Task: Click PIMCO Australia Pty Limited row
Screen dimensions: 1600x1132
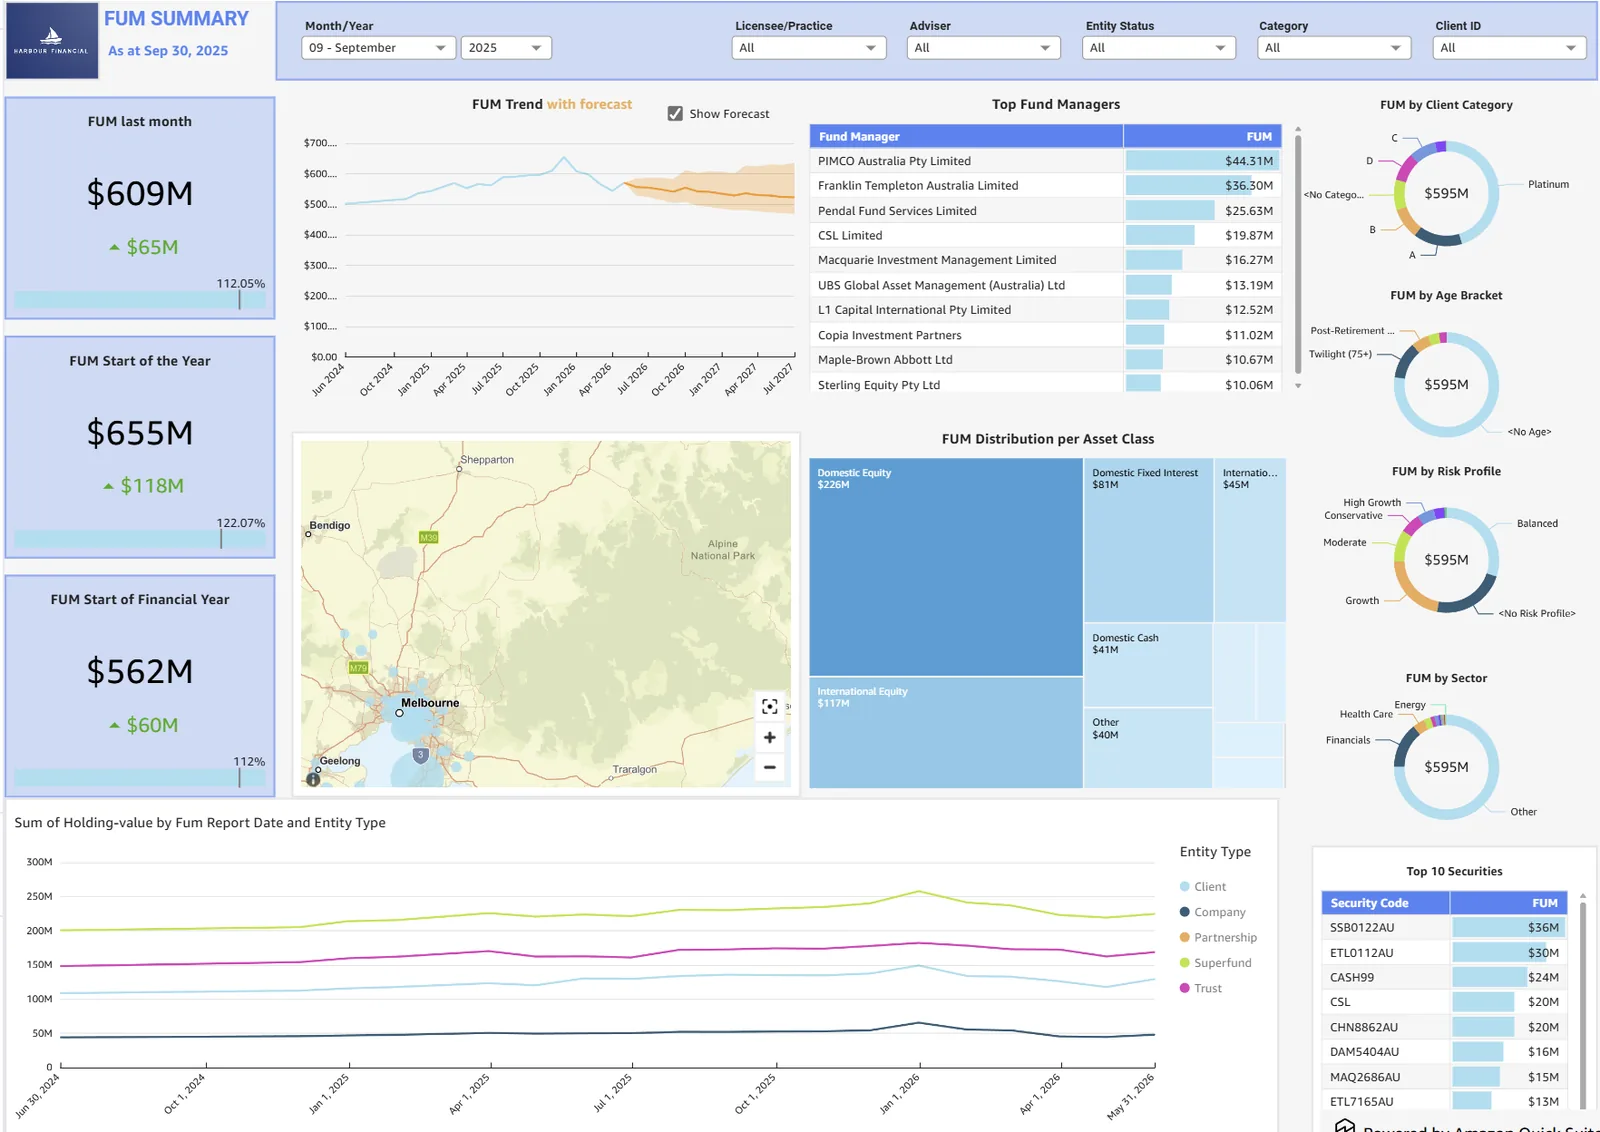Action: pyautogui.click(x=1047, y=161)
